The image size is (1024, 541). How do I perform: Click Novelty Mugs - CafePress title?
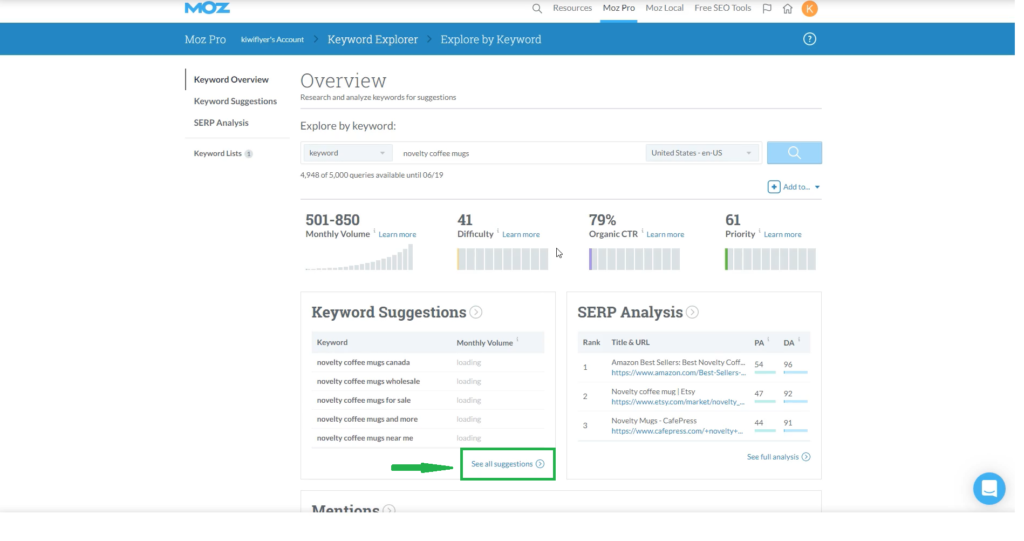pos(654,421)
